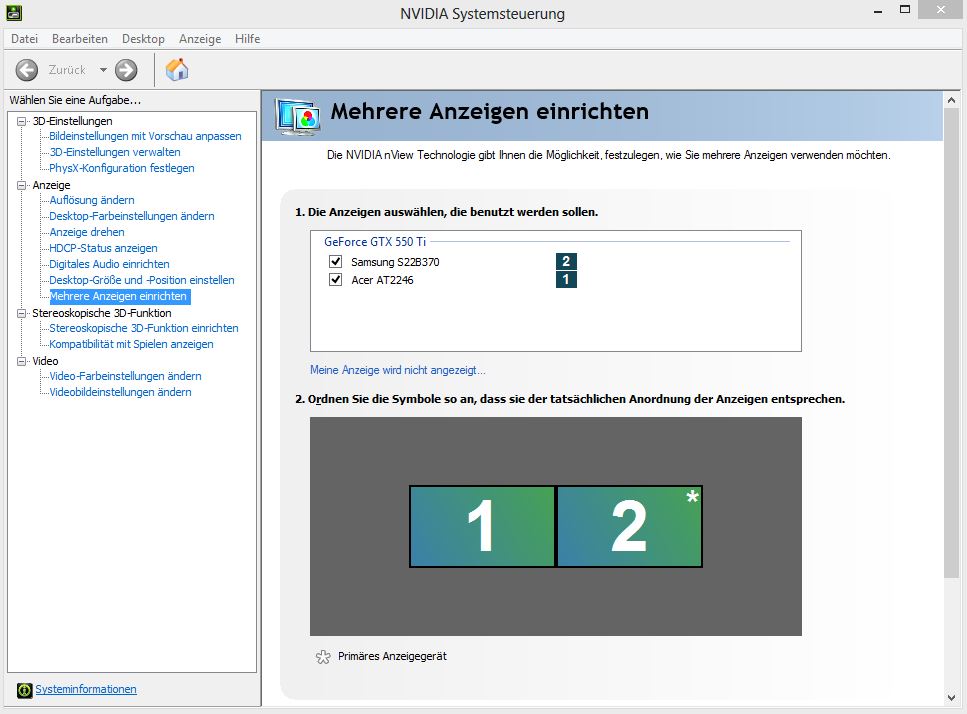The height and width of the screenshot is (714, 967).
Task: Select display 1 thumbnail in arrangement
Action: point(482,527)
